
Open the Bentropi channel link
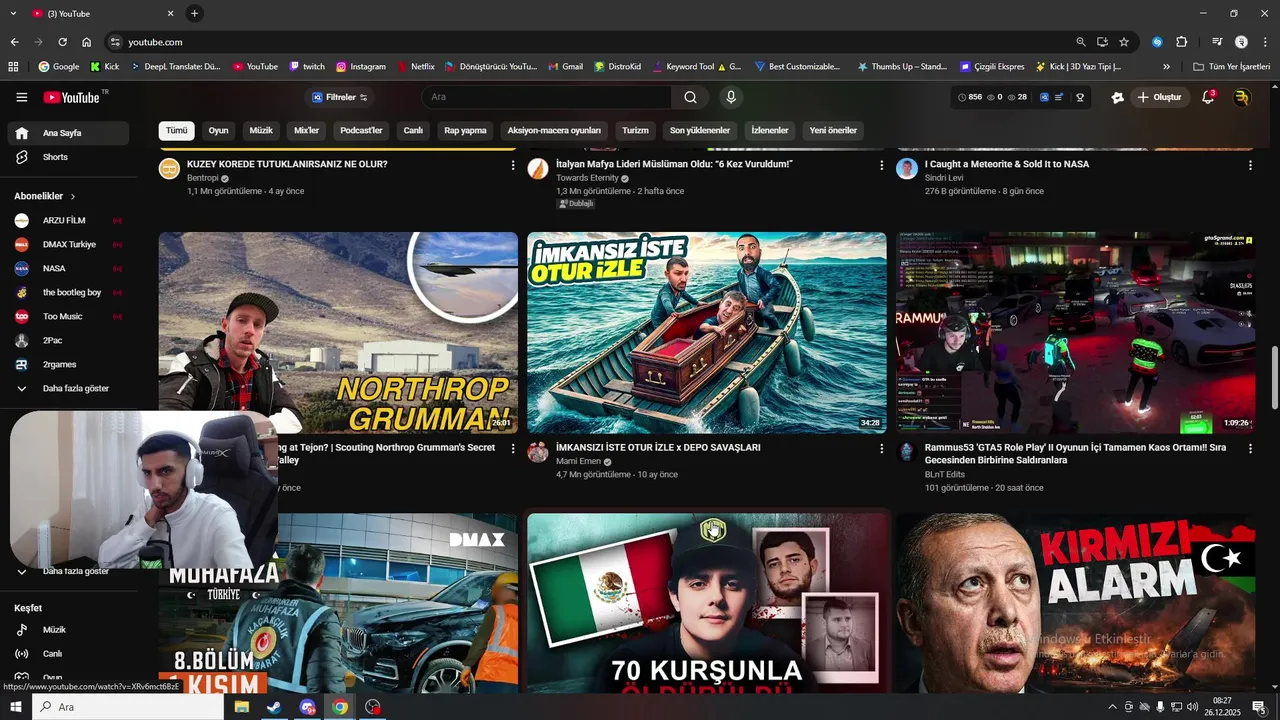pos(202,178)
